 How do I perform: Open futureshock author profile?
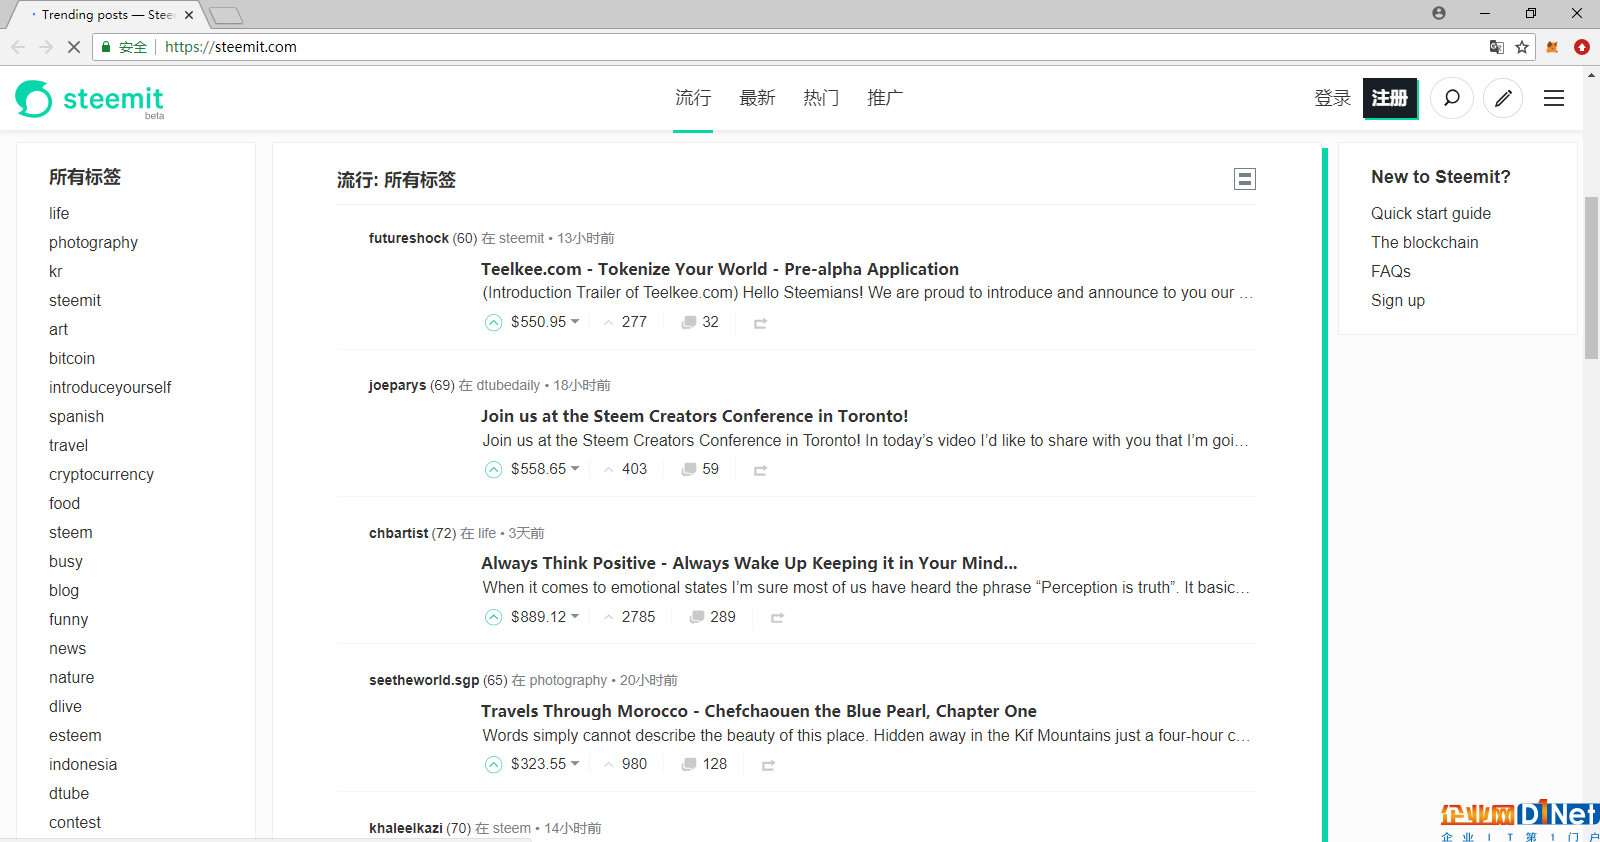click(x=409, y=238)
